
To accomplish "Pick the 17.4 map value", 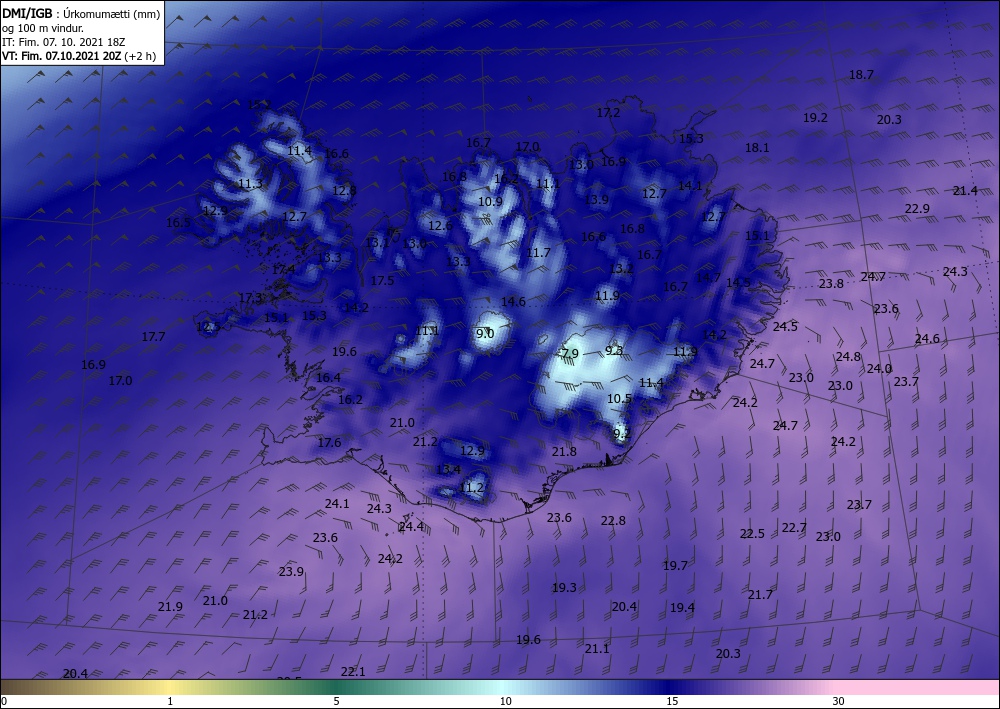I will pyautogui.click(x=283, y=269).
